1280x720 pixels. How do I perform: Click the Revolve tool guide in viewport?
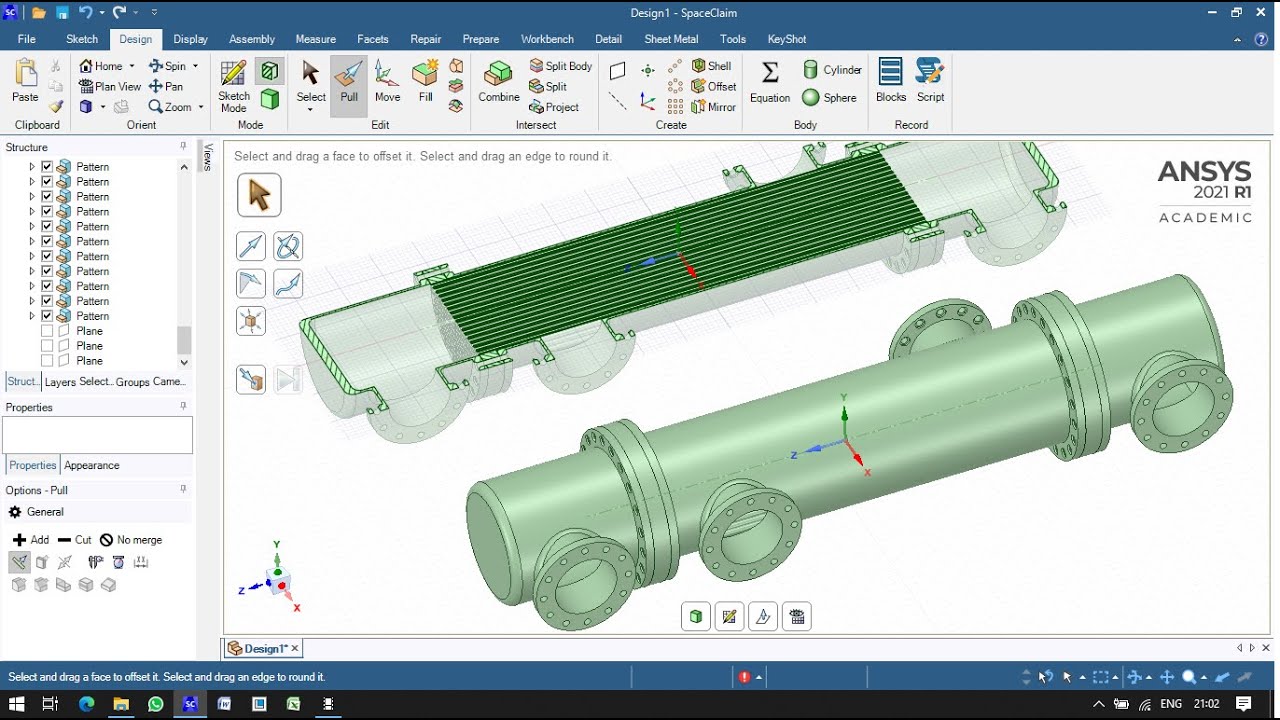[288, 246]
